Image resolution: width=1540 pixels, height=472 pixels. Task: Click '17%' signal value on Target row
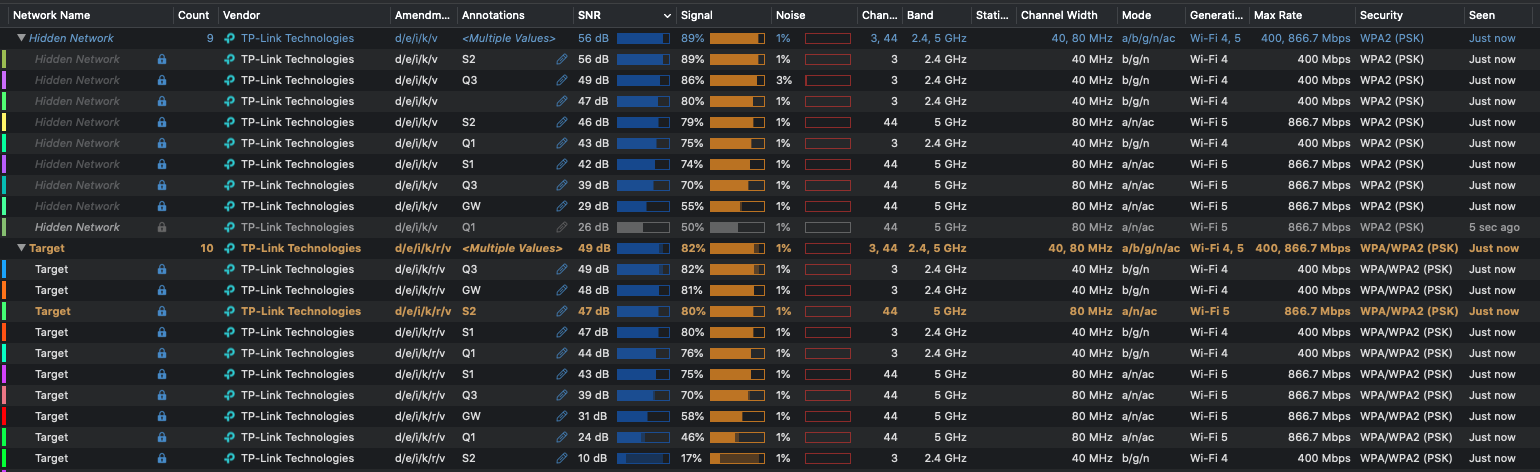pos(692,458)
